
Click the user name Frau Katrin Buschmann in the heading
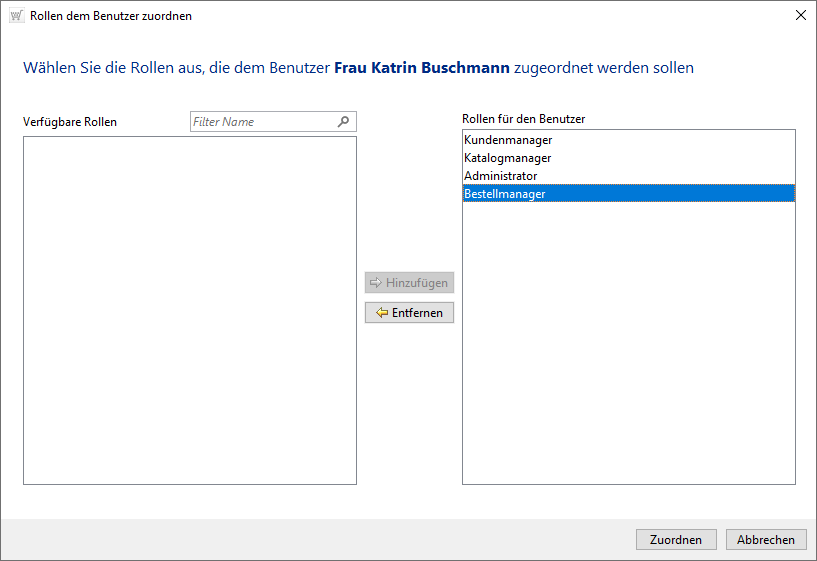tap(422, 68)
